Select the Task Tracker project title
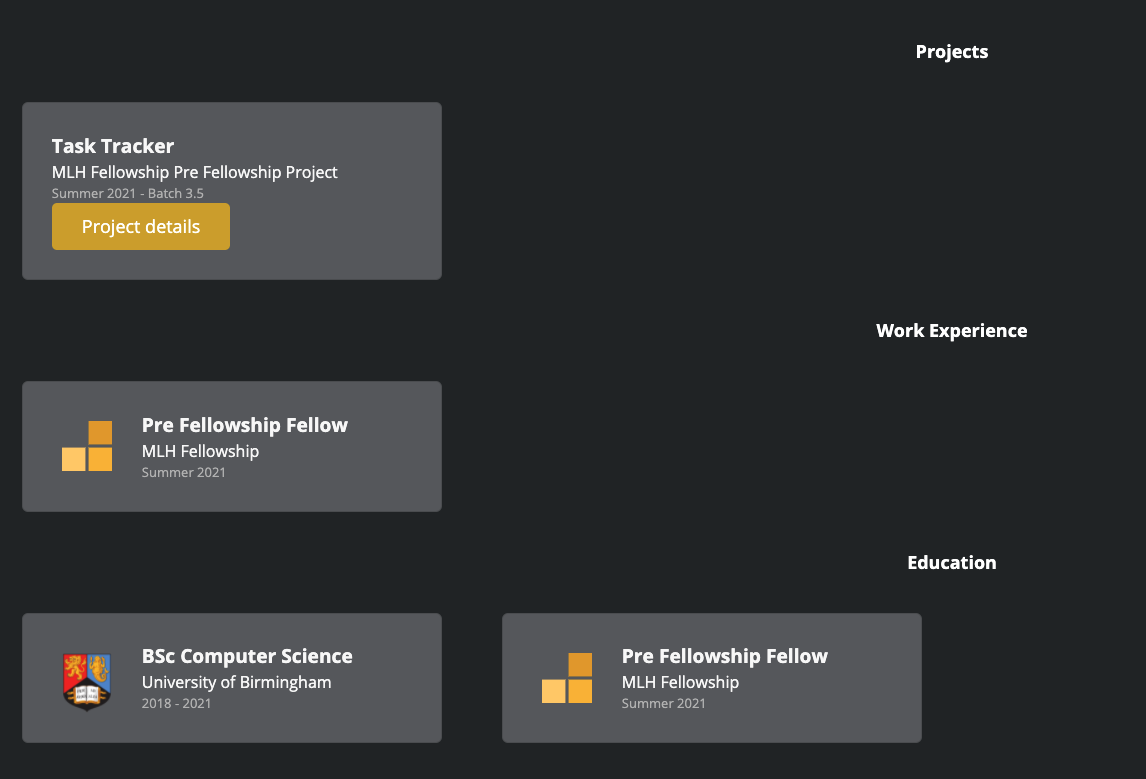The height and width of the screenshot is (779, 1146). [x=113, y=146]
